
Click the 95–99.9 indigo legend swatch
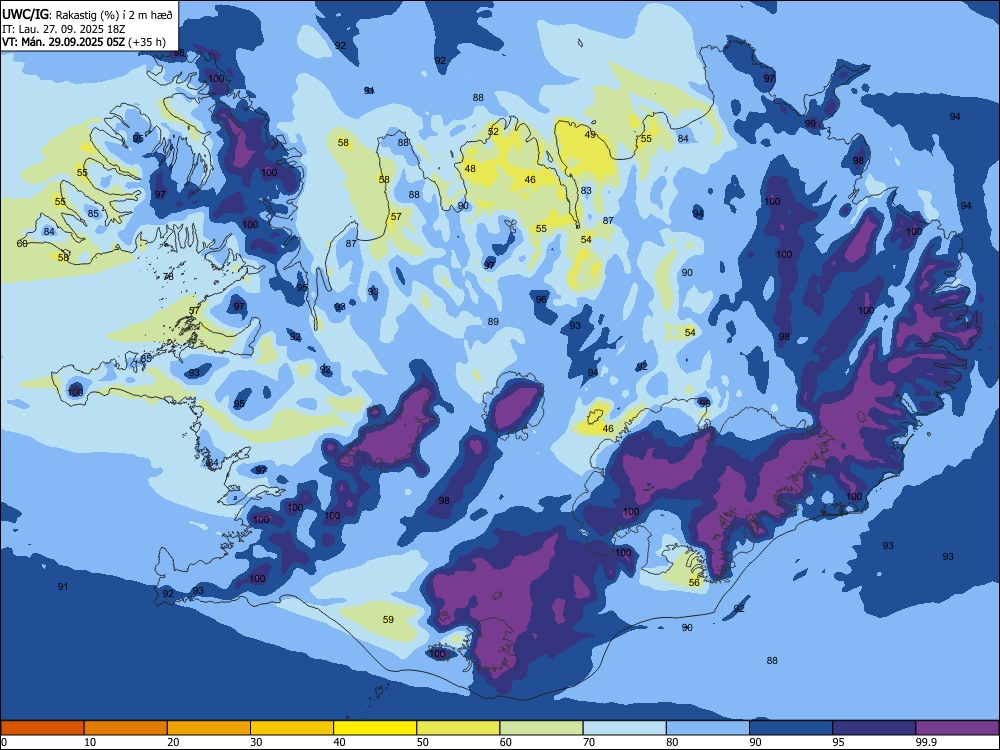874,728
